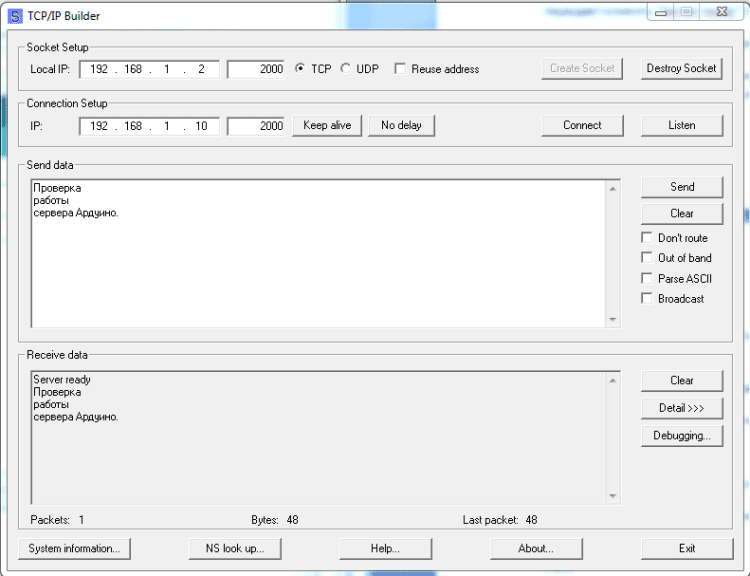Click the Connect button

pos(582,125)
